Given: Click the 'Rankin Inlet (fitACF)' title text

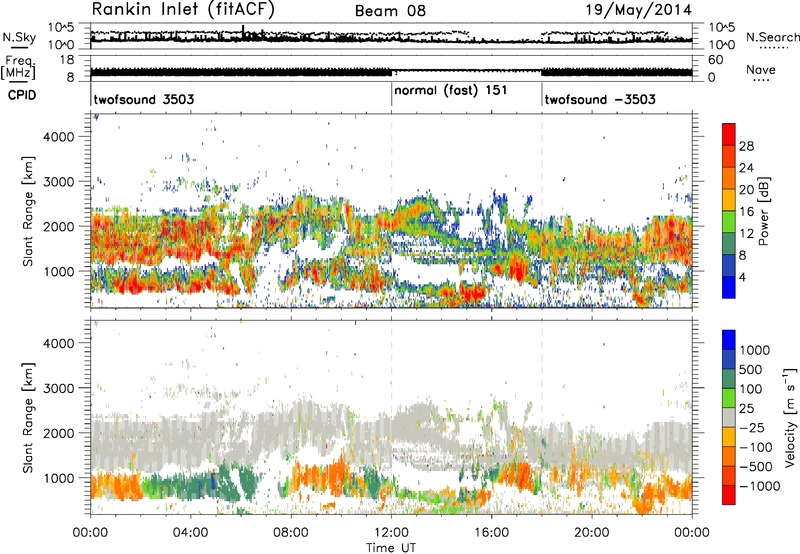Looking at the screenshot, I should tap(183, 10).
